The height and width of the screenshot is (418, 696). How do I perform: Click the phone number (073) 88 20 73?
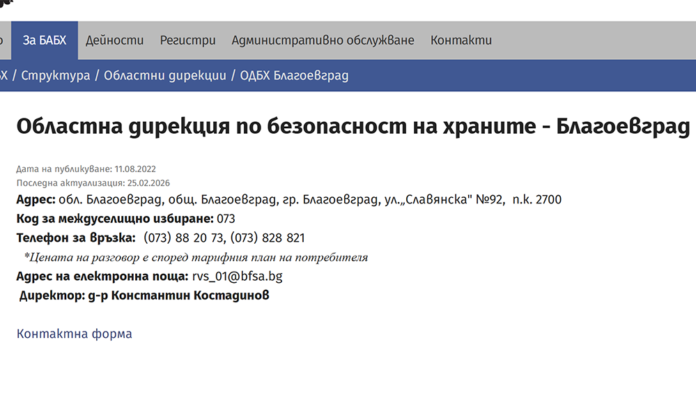[184, 238]
